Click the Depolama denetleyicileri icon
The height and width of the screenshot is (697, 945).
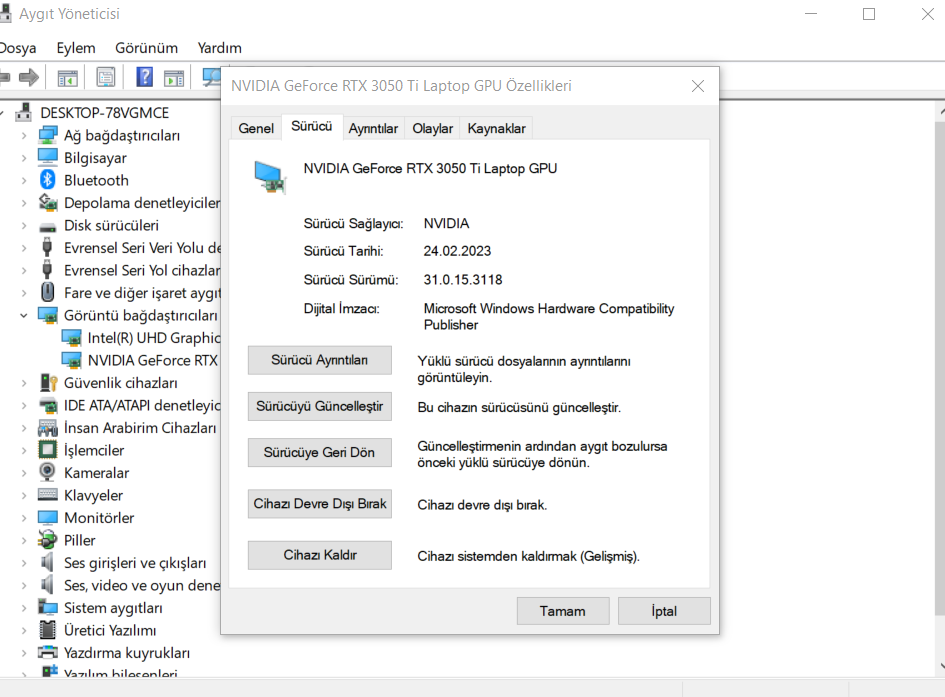point(48,203)
